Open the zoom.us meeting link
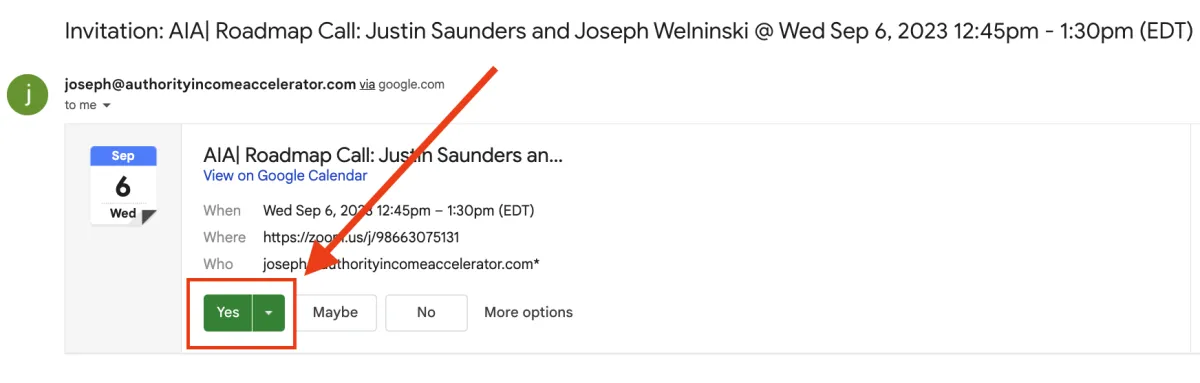This screenshot has width=1200, height=383. click(361, 237)
